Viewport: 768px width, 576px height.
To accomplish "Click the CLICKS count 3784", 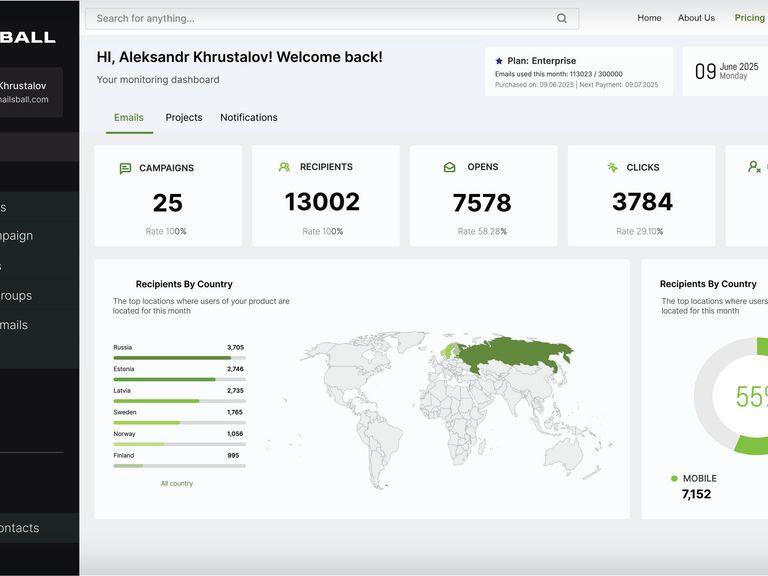I will tap(642, 202).
